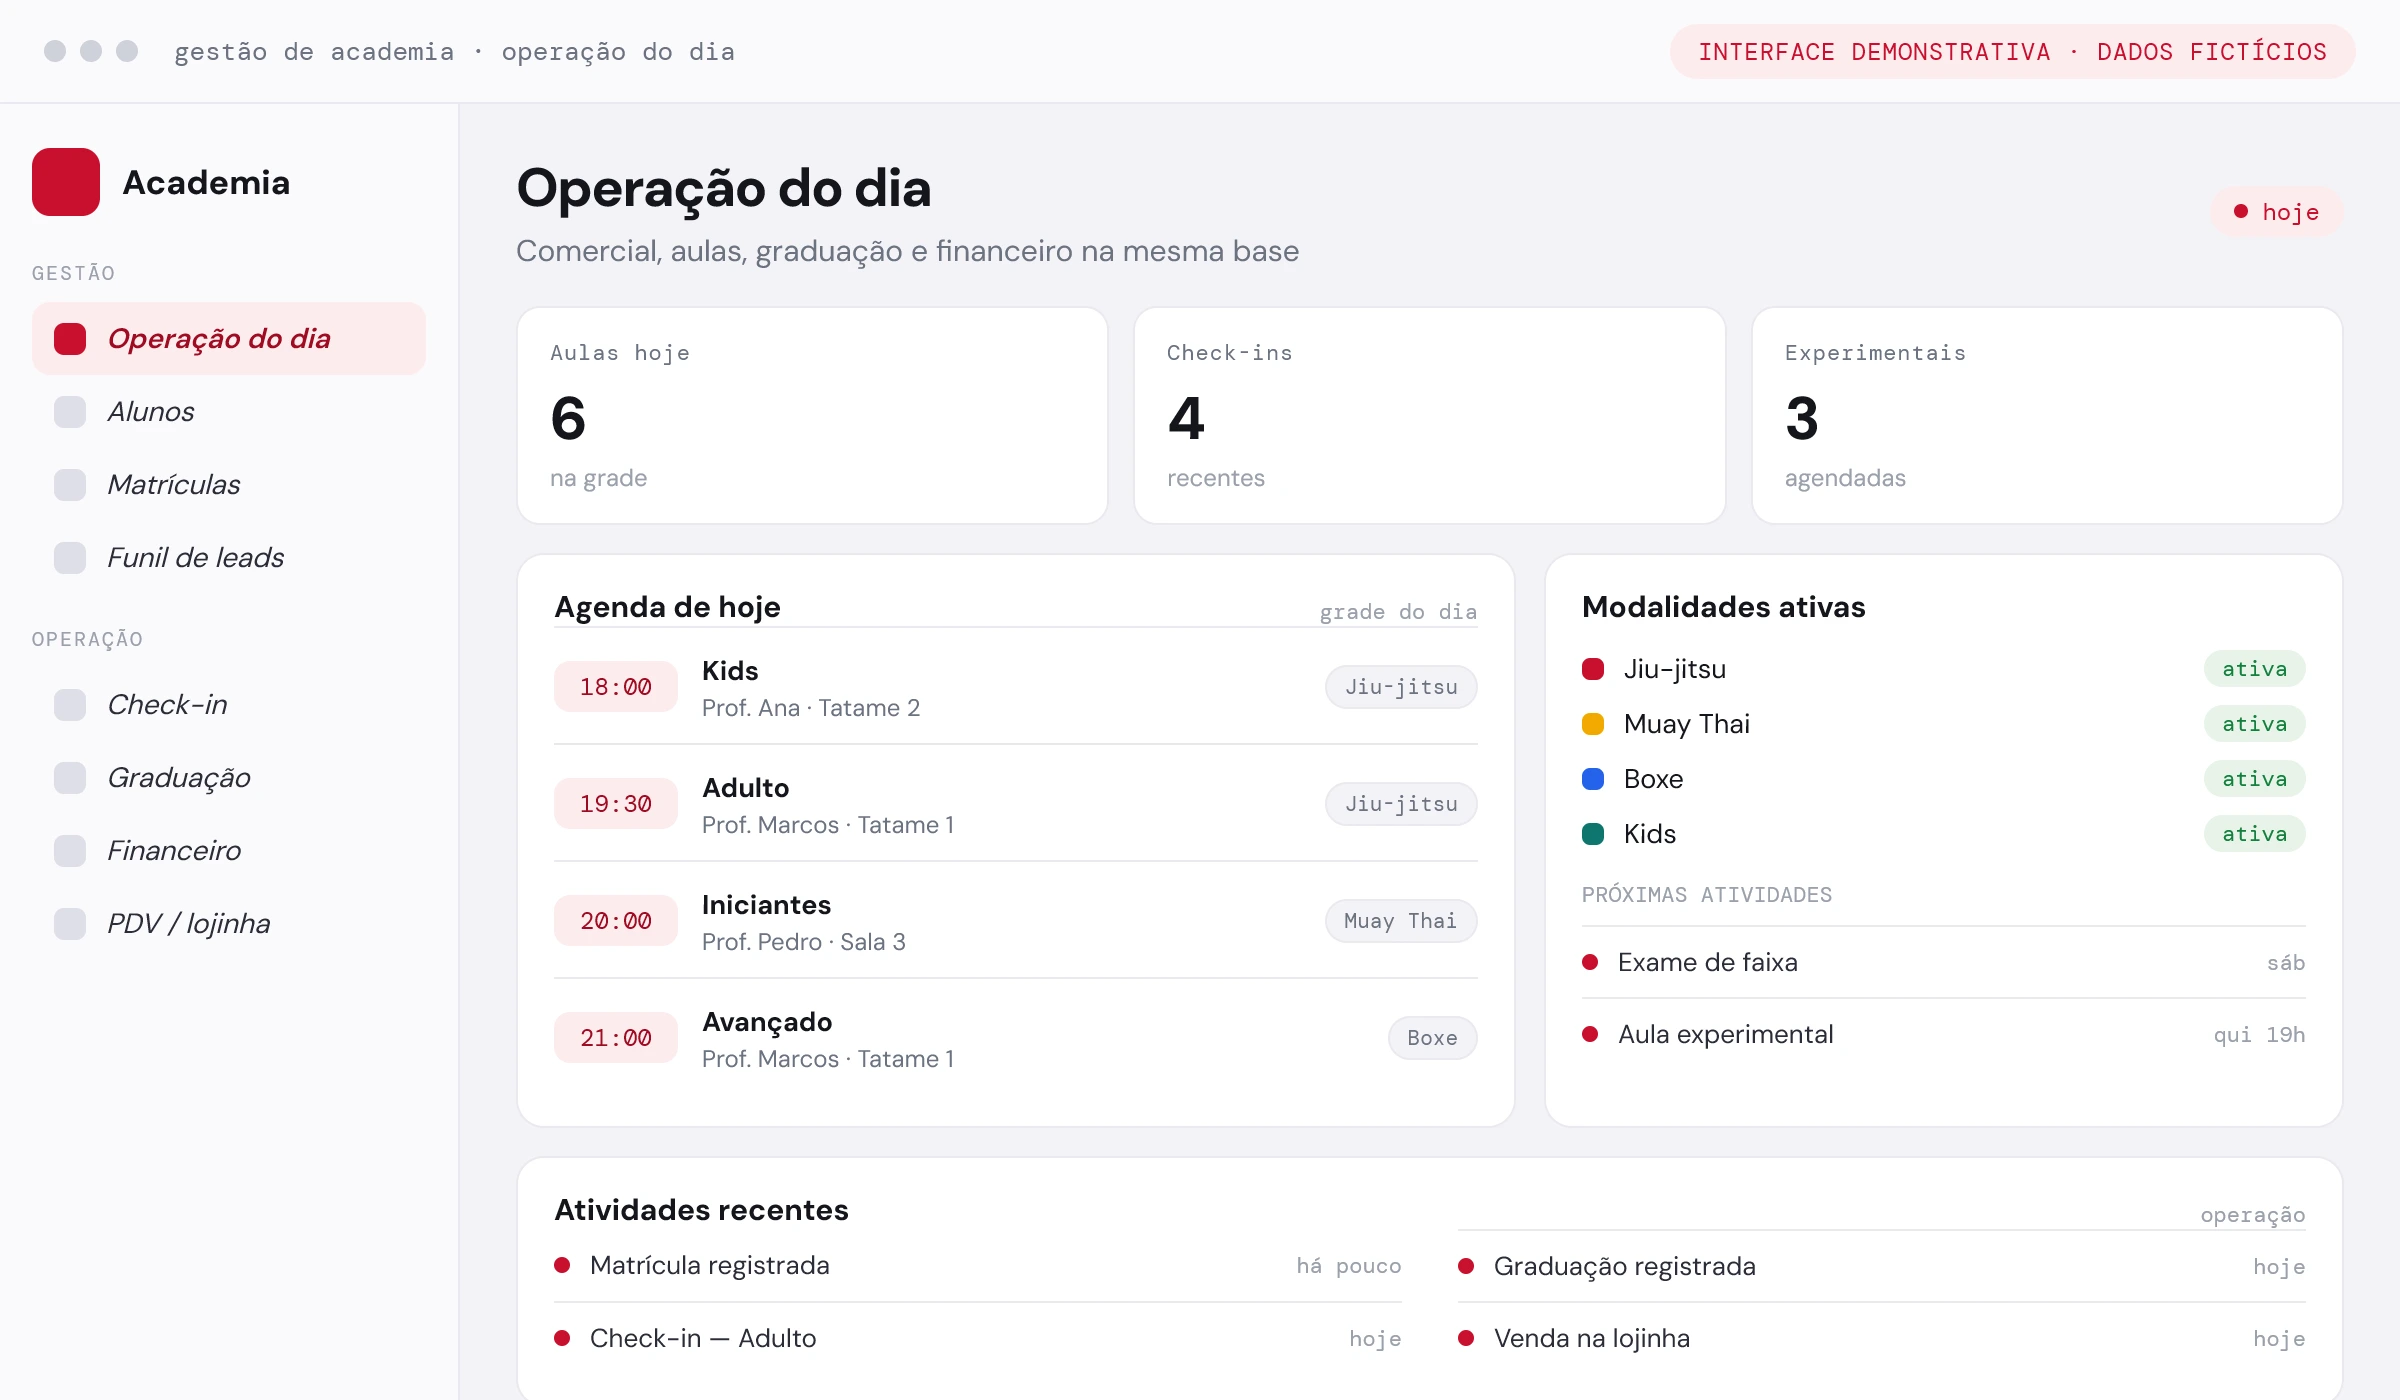The height and width of the screenshot is (1400, 2400).
Task: Click the Muay Thai tag on Iniciantes class
Action: point(1401,921)
